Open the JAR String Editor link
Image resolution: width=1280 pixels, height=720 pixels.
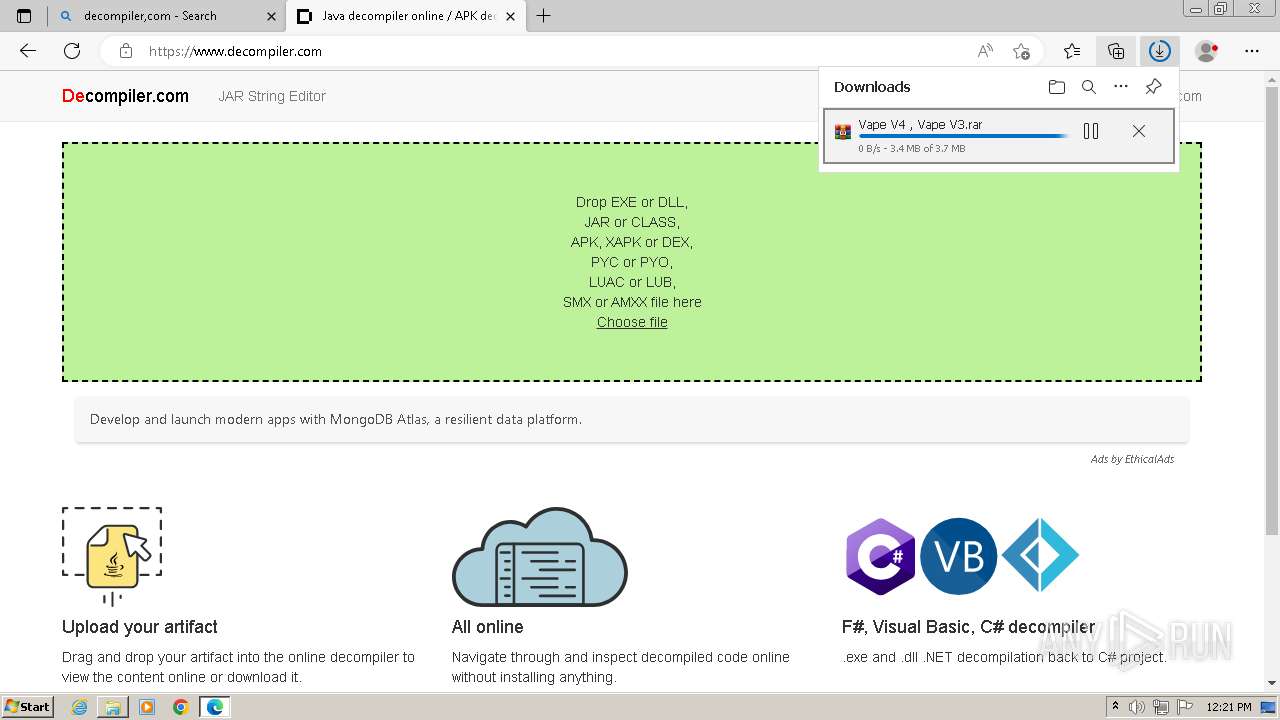[x=272, y=96]
